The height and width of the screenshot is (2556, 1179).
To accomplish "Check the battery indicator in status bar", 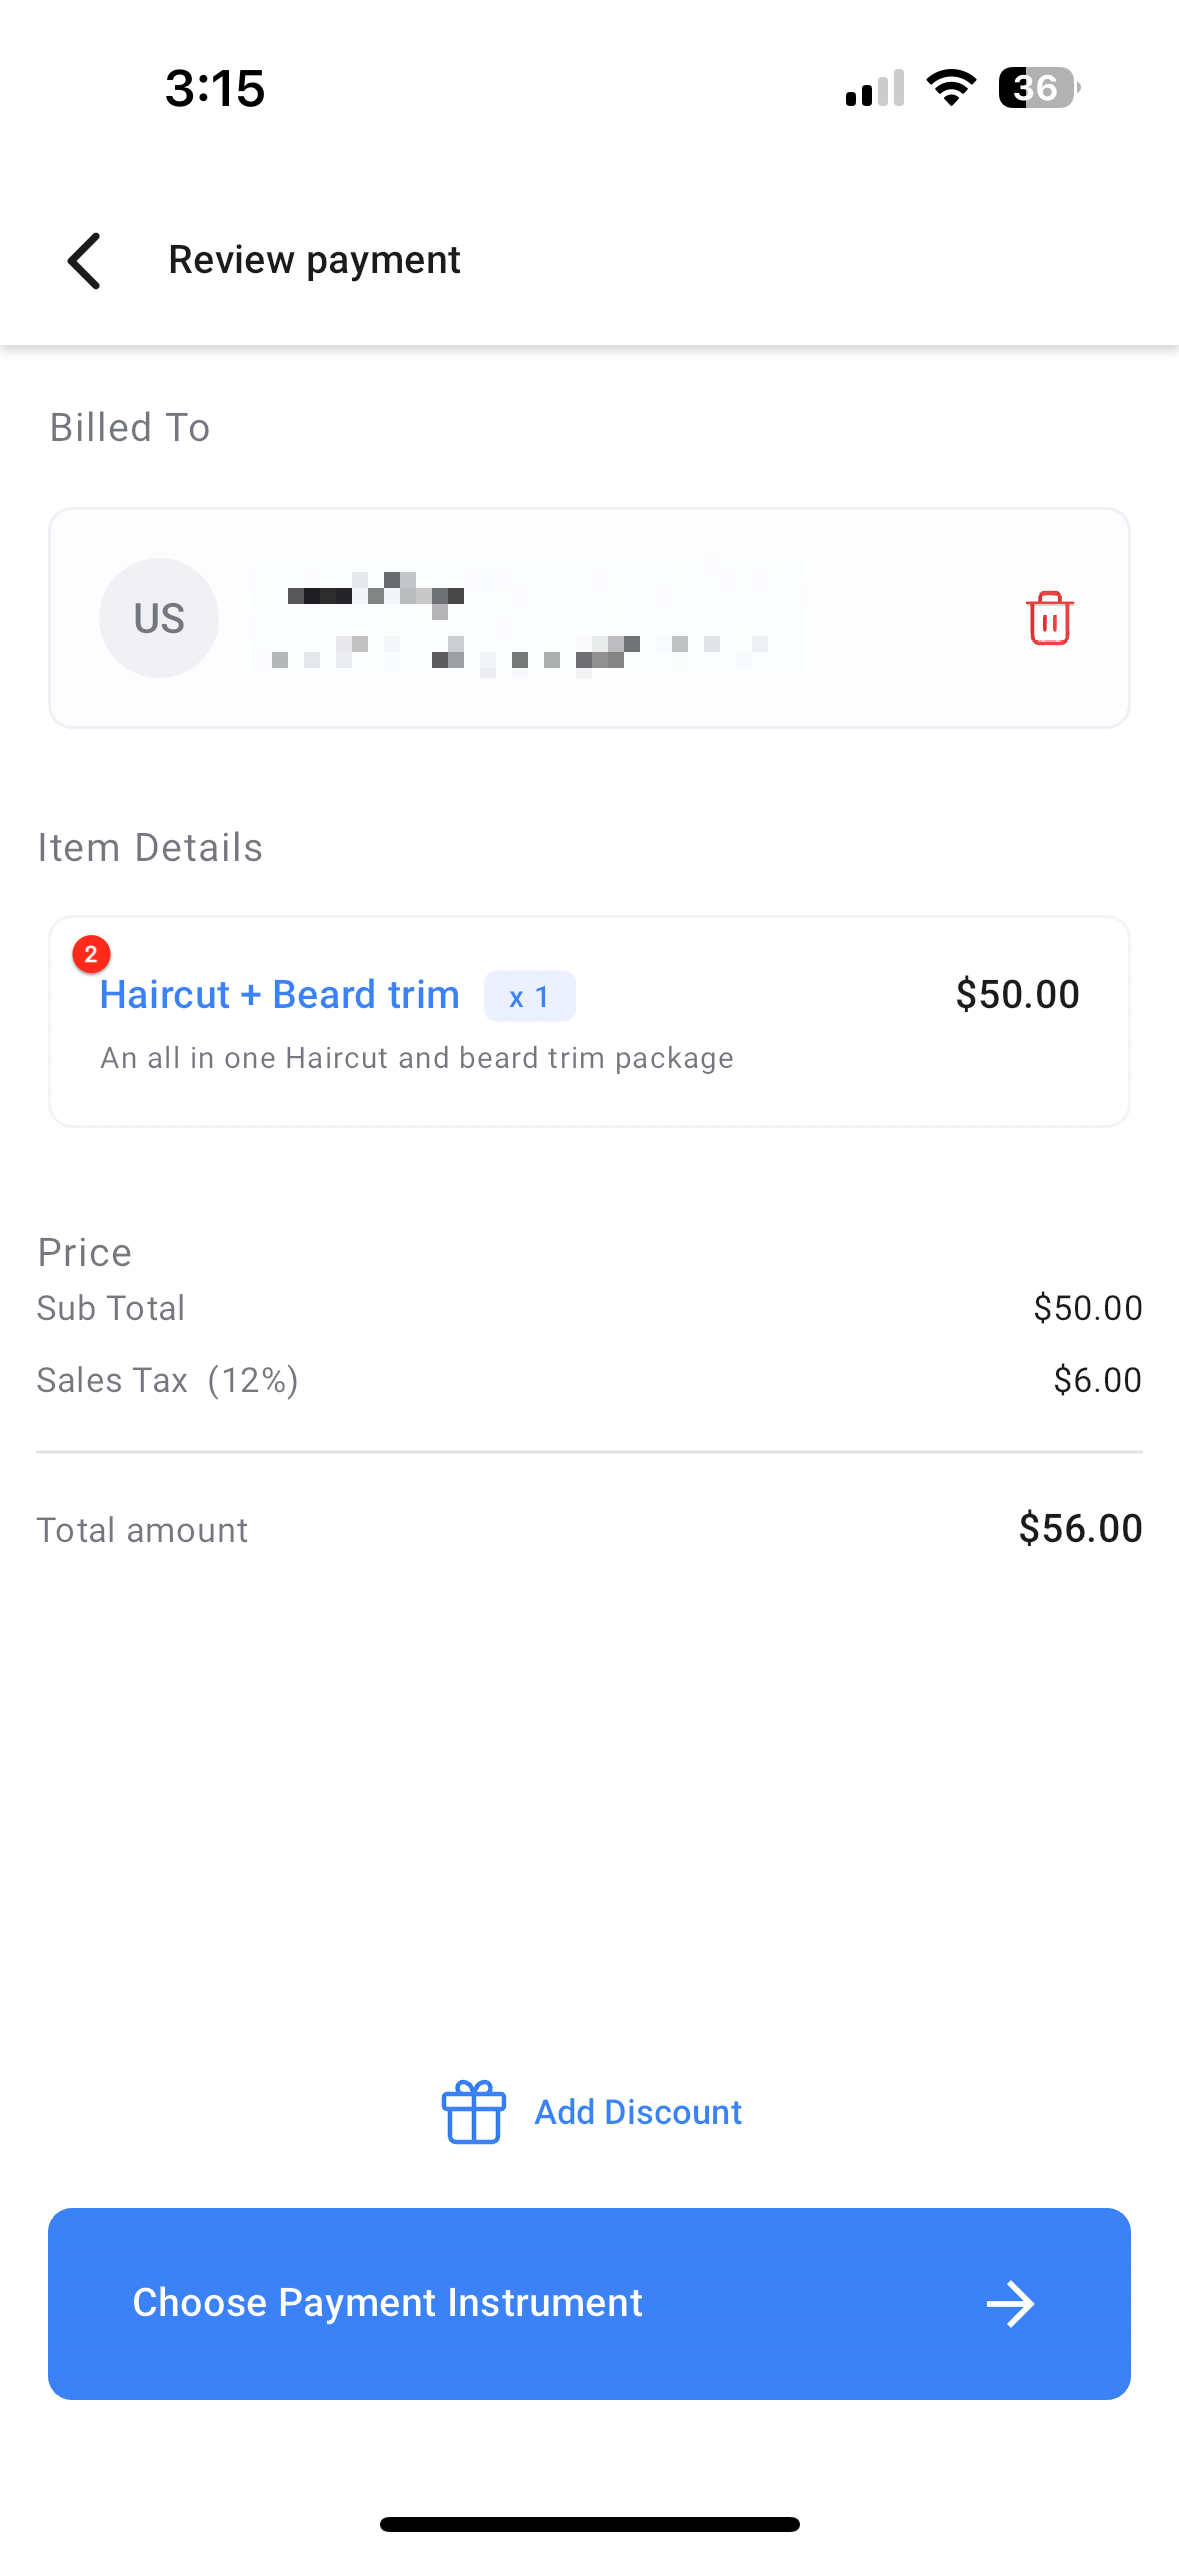I will tap(1039, 88).
